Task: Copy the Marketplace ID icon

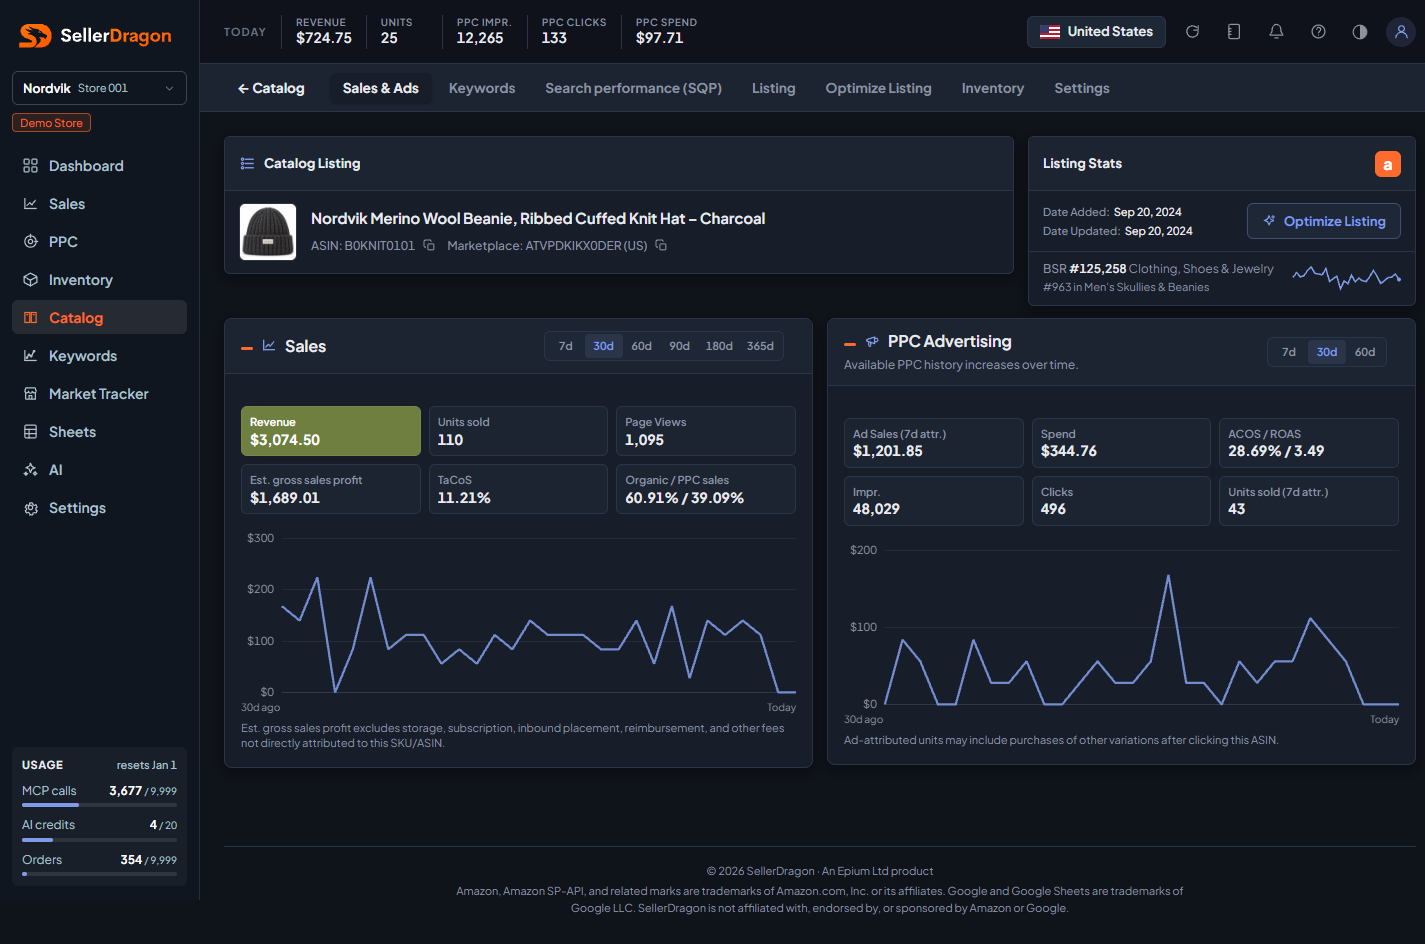Action: pos(661,245)
